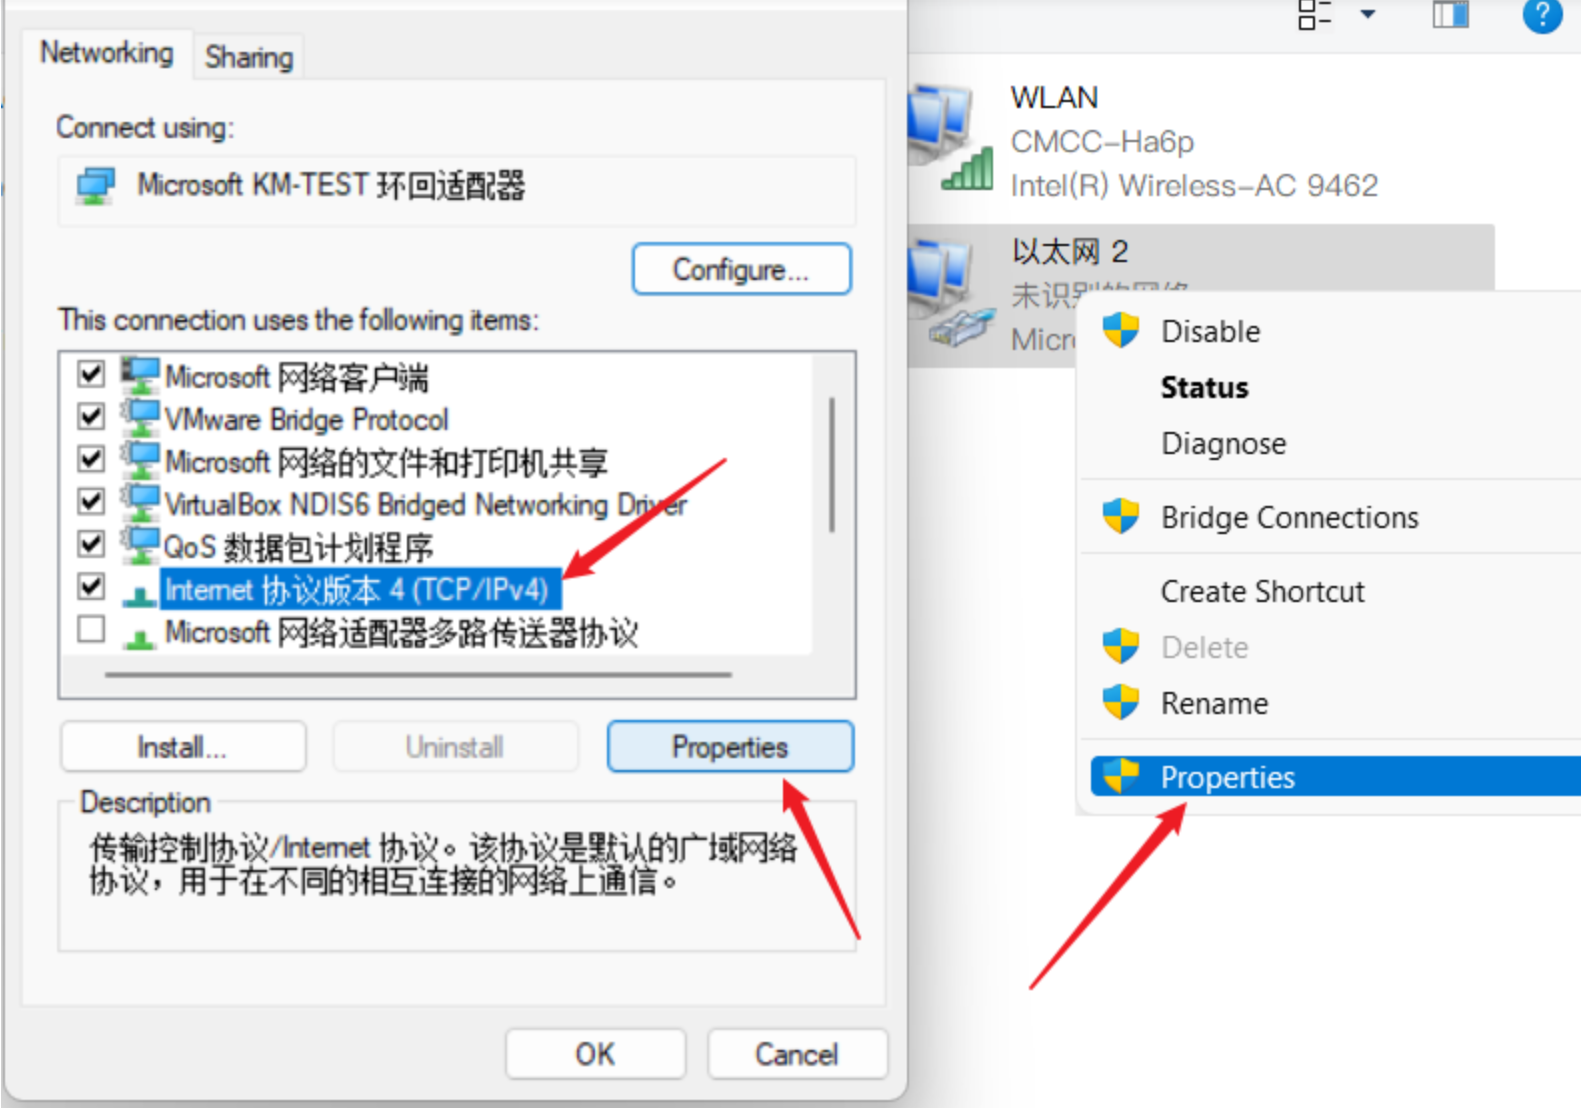1581x1108 pixels.
Task: Click the shield icon next to Disable
Action: point(1121,330)
